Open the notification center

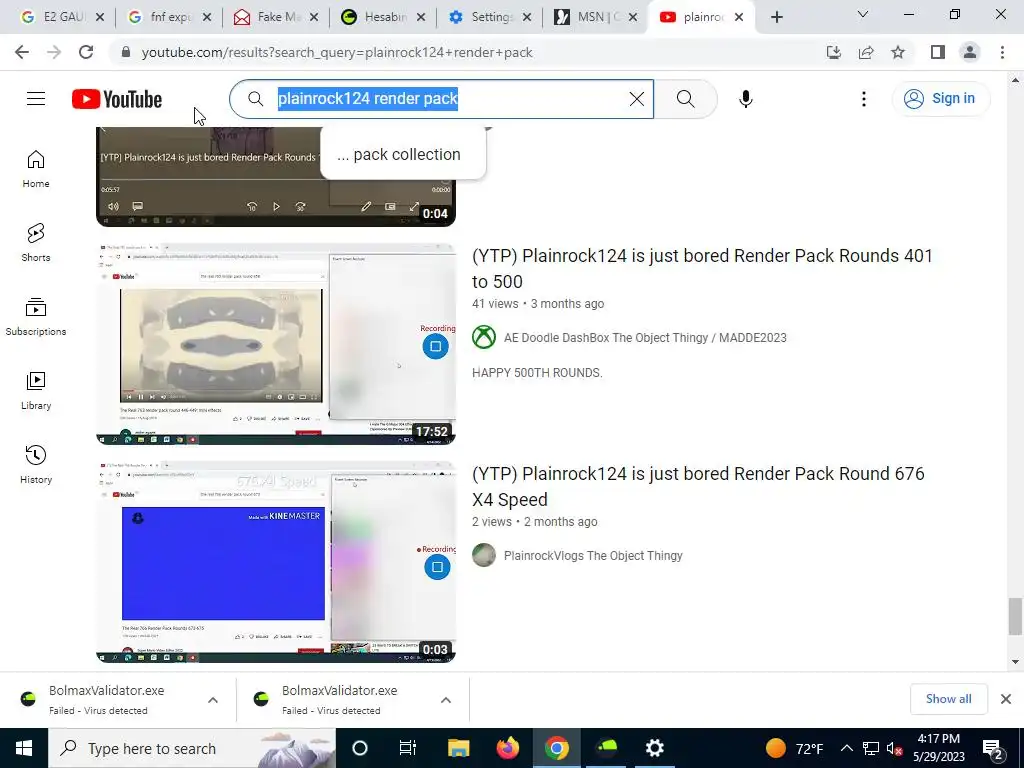pyautogui.click(x=993, y=748)
